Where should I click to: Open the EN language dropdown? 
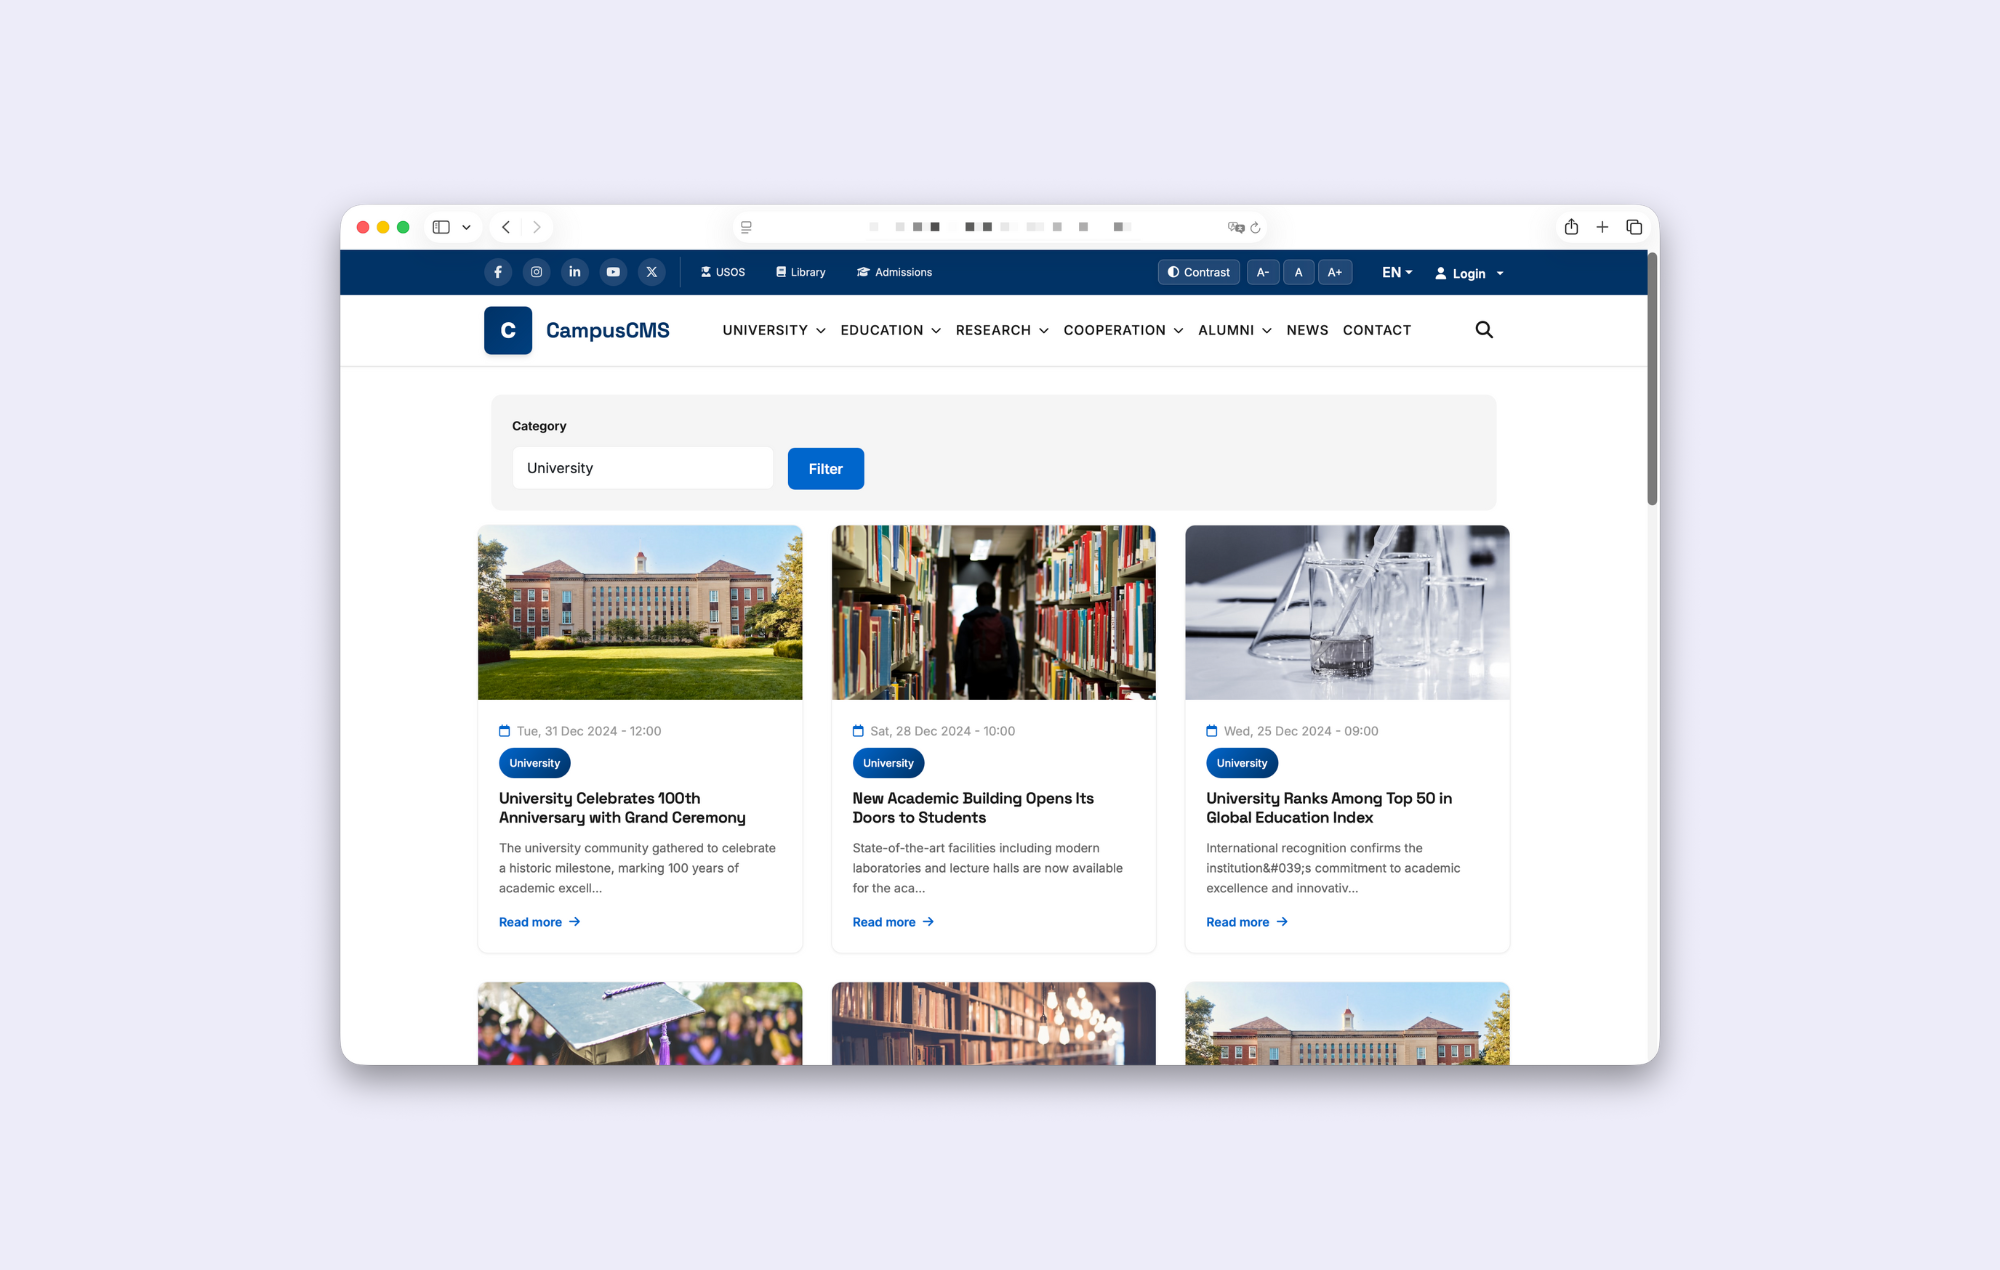1396,272
